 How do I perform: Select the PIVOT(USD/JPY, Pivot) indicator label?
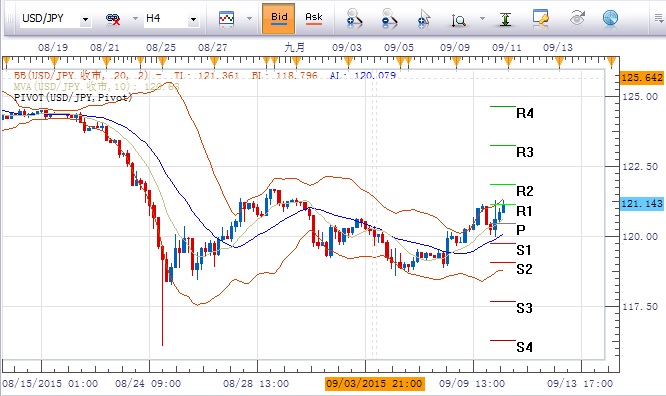point(73,97)
